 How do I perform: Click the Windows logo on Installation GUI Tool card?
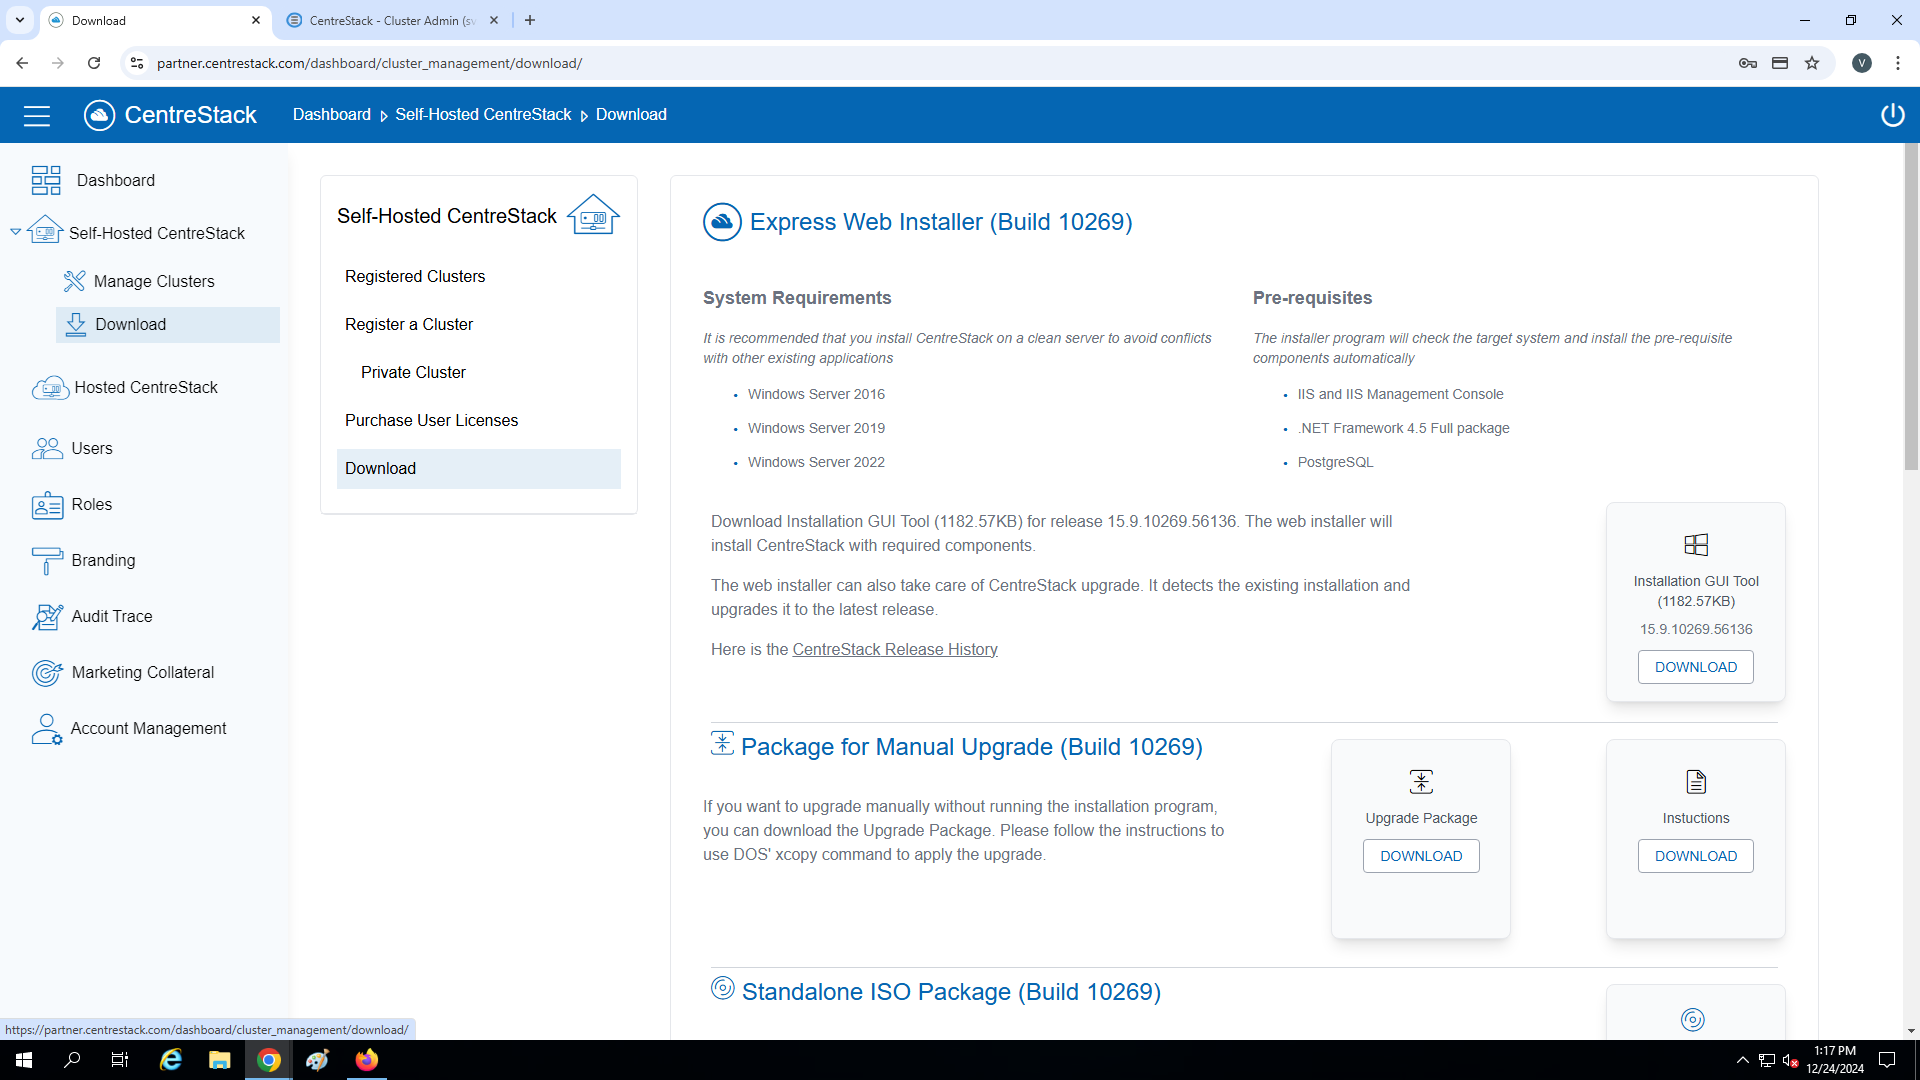(x=1696, y=545)
